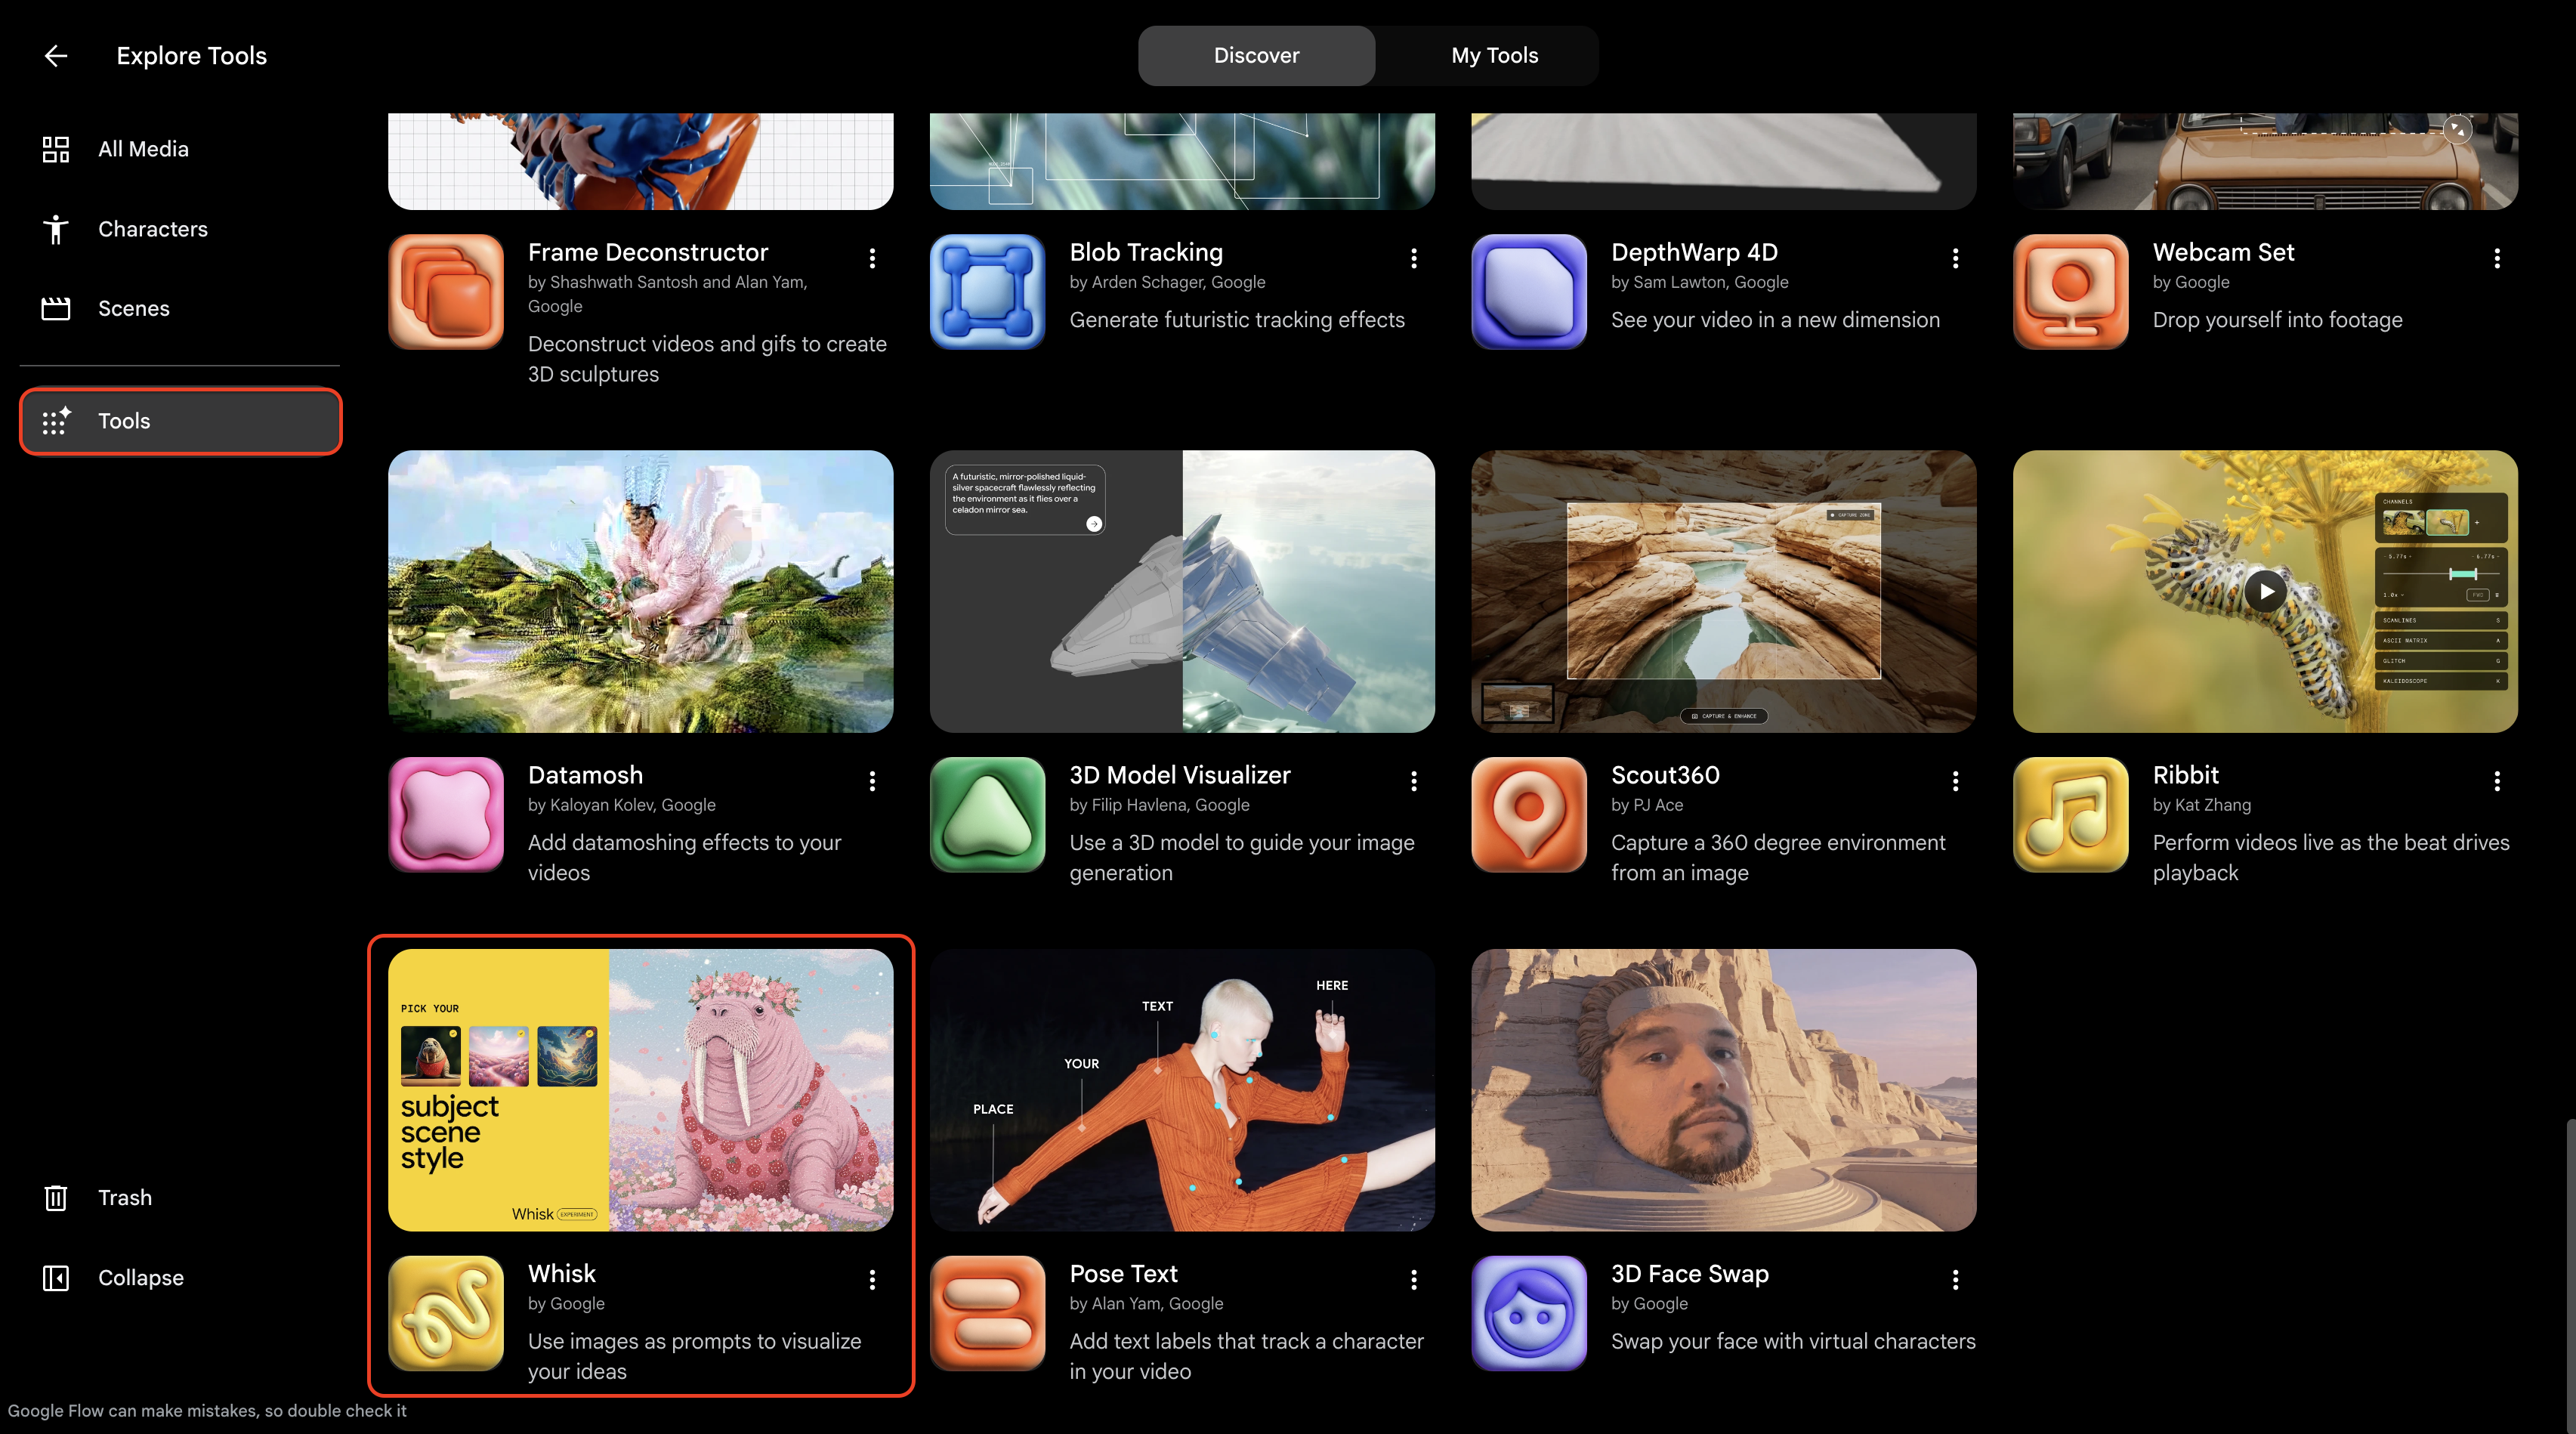The image size is (2576, 1434).
Task: Open the 3D Model Visualizer preview thumbnail
Action: click(x=1182, y=591)
